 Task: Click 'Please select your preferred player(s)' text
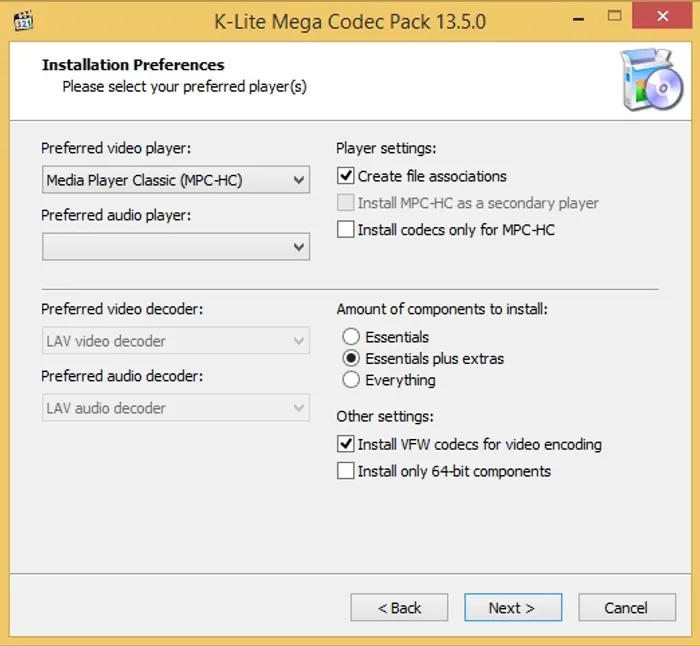[184, 87]
